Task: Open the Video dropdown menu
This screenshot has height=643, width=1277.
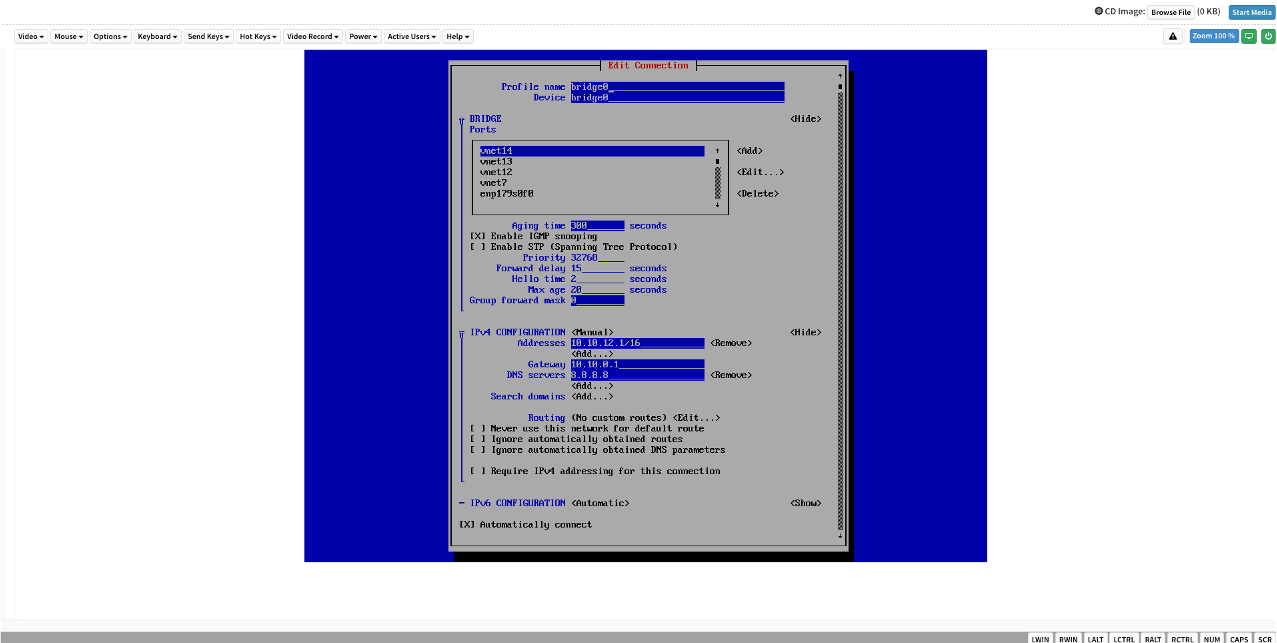Action: click(31, 36)
